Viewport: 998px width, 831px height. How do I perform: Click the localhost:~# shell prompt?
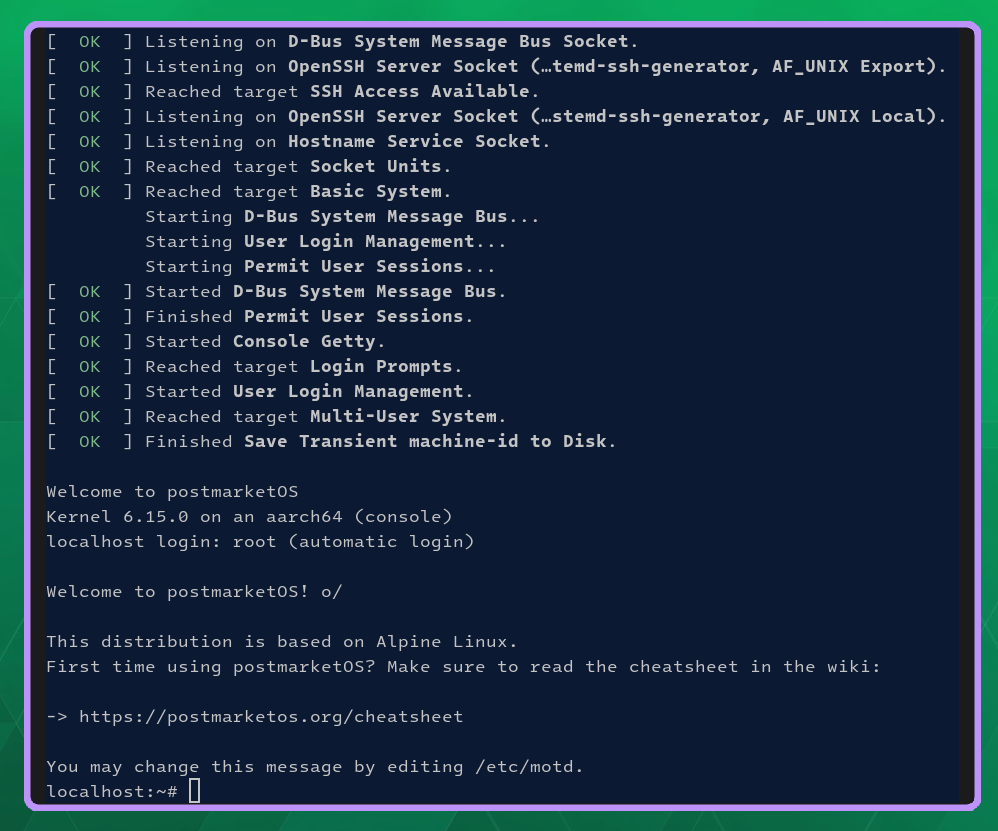tap(112, 792)
